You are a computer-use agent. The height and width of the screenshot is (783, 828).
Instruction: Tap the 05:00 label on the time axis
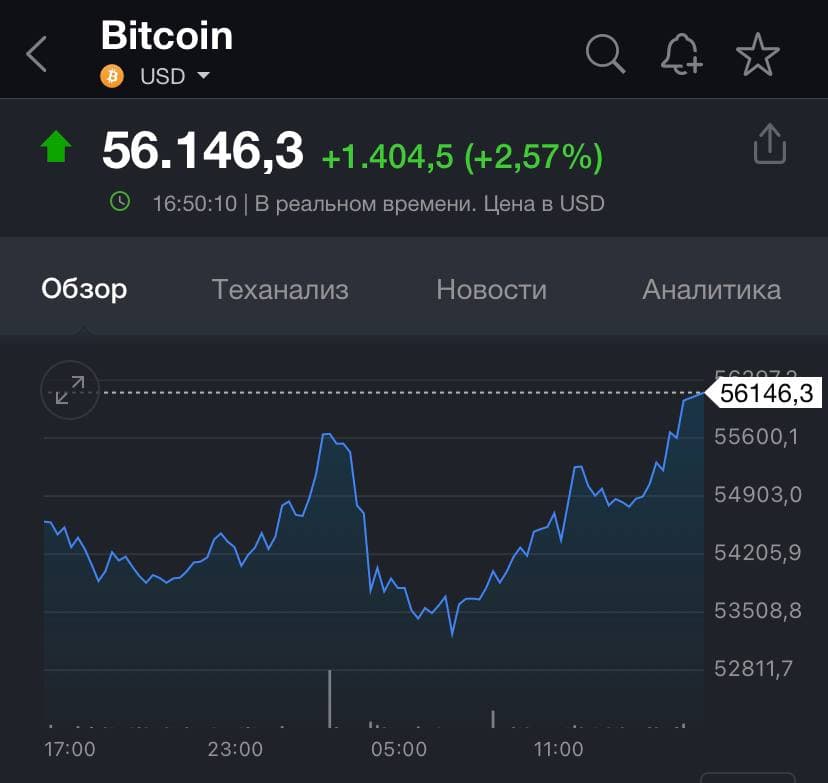pyautogui.click(x=398, y=748)
